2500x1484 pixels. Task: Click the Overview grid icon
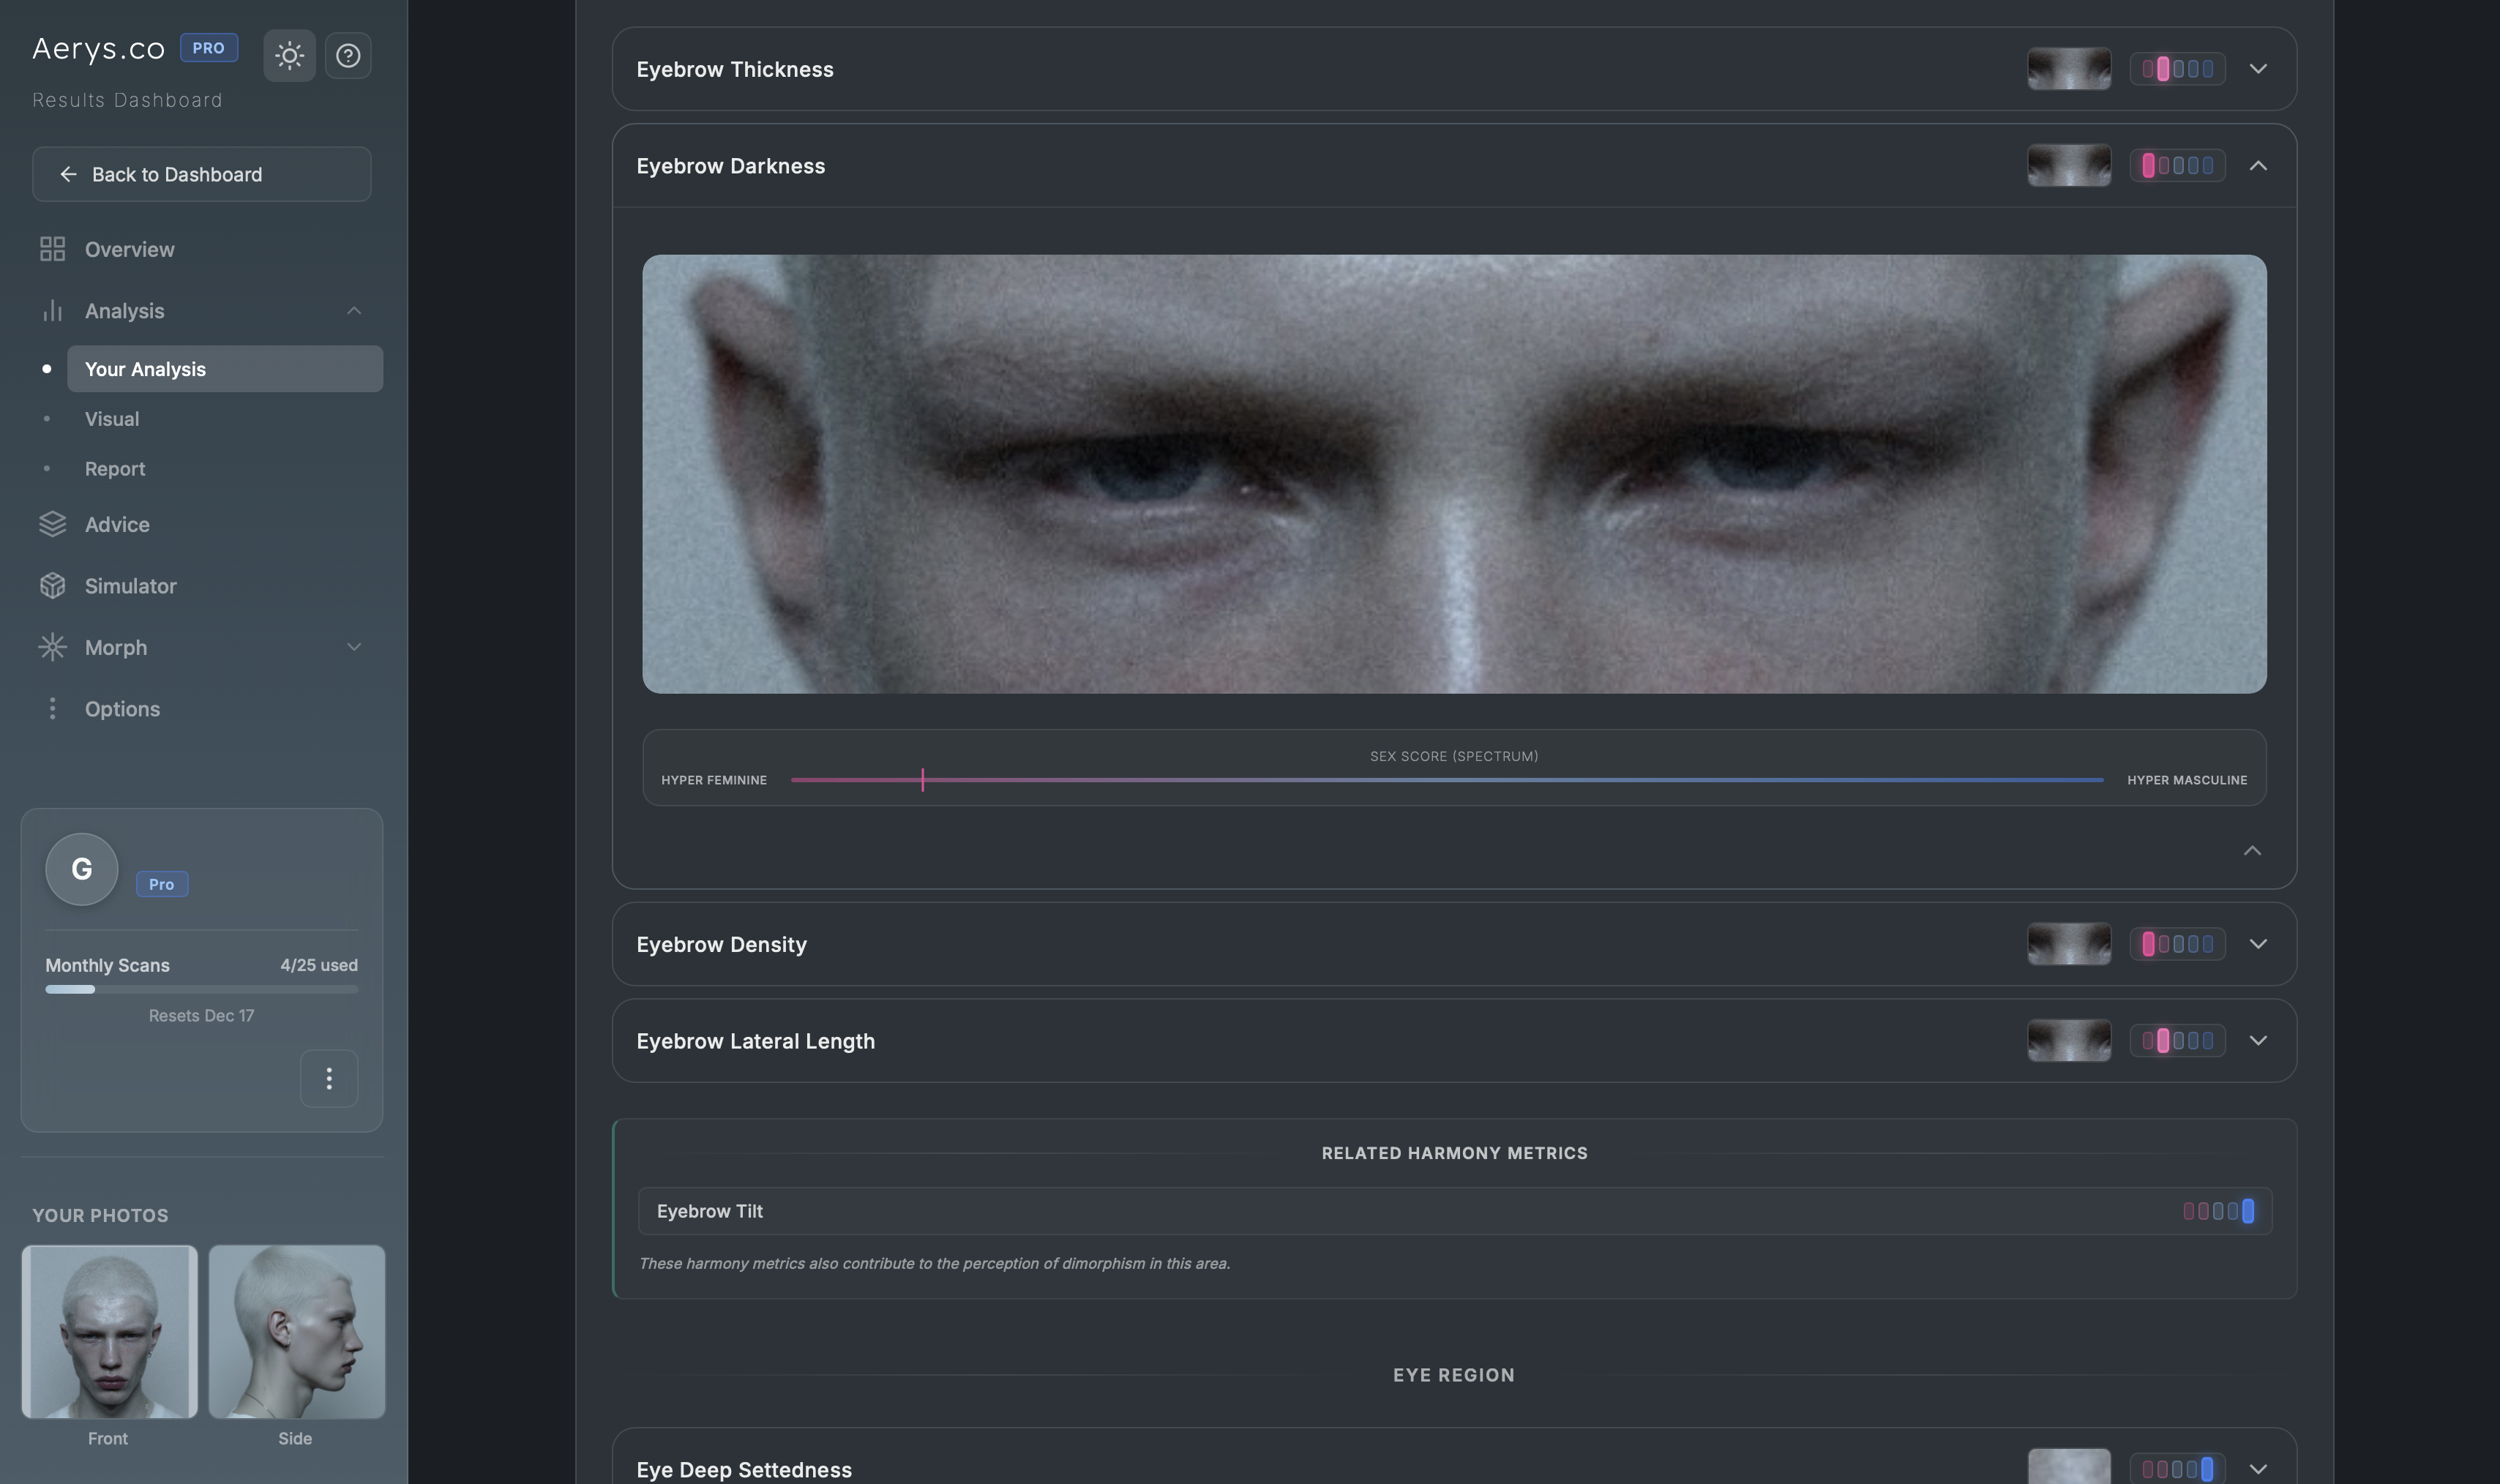coord(52,249)
